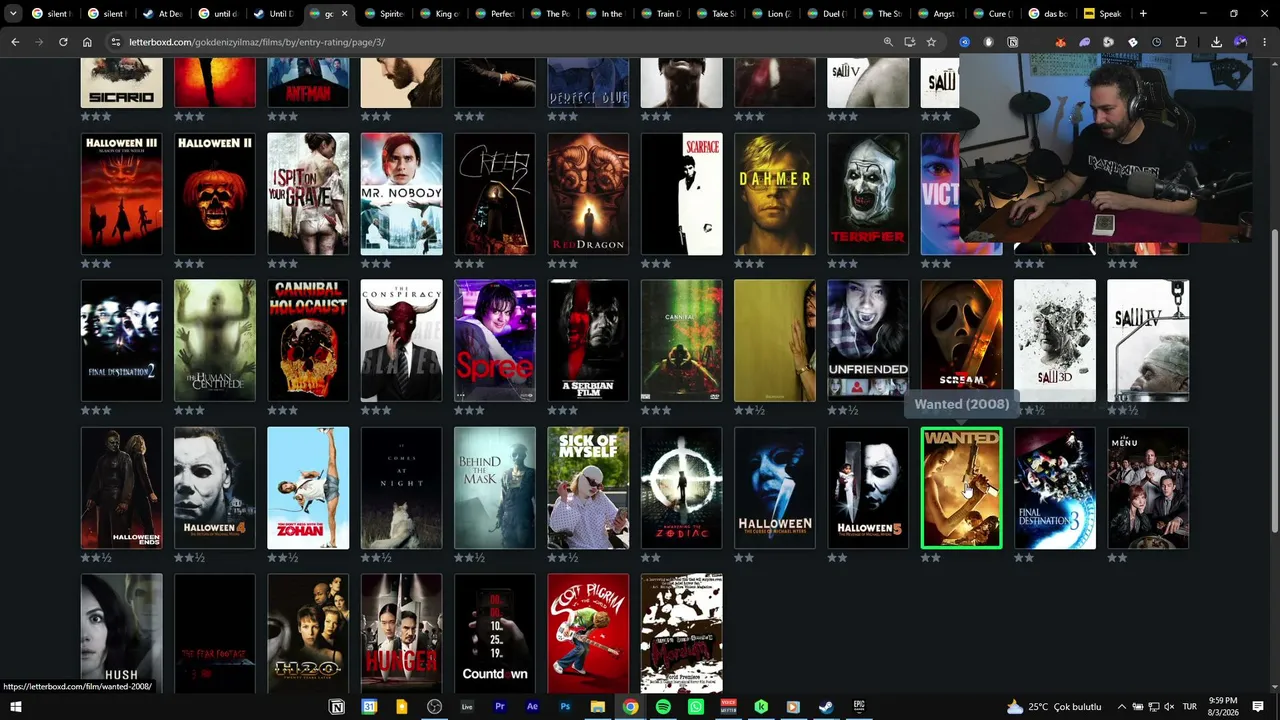Open the Epic Games launcher from the taskbar
This screenshot has height=720, width=1280.
pos(859,707)
